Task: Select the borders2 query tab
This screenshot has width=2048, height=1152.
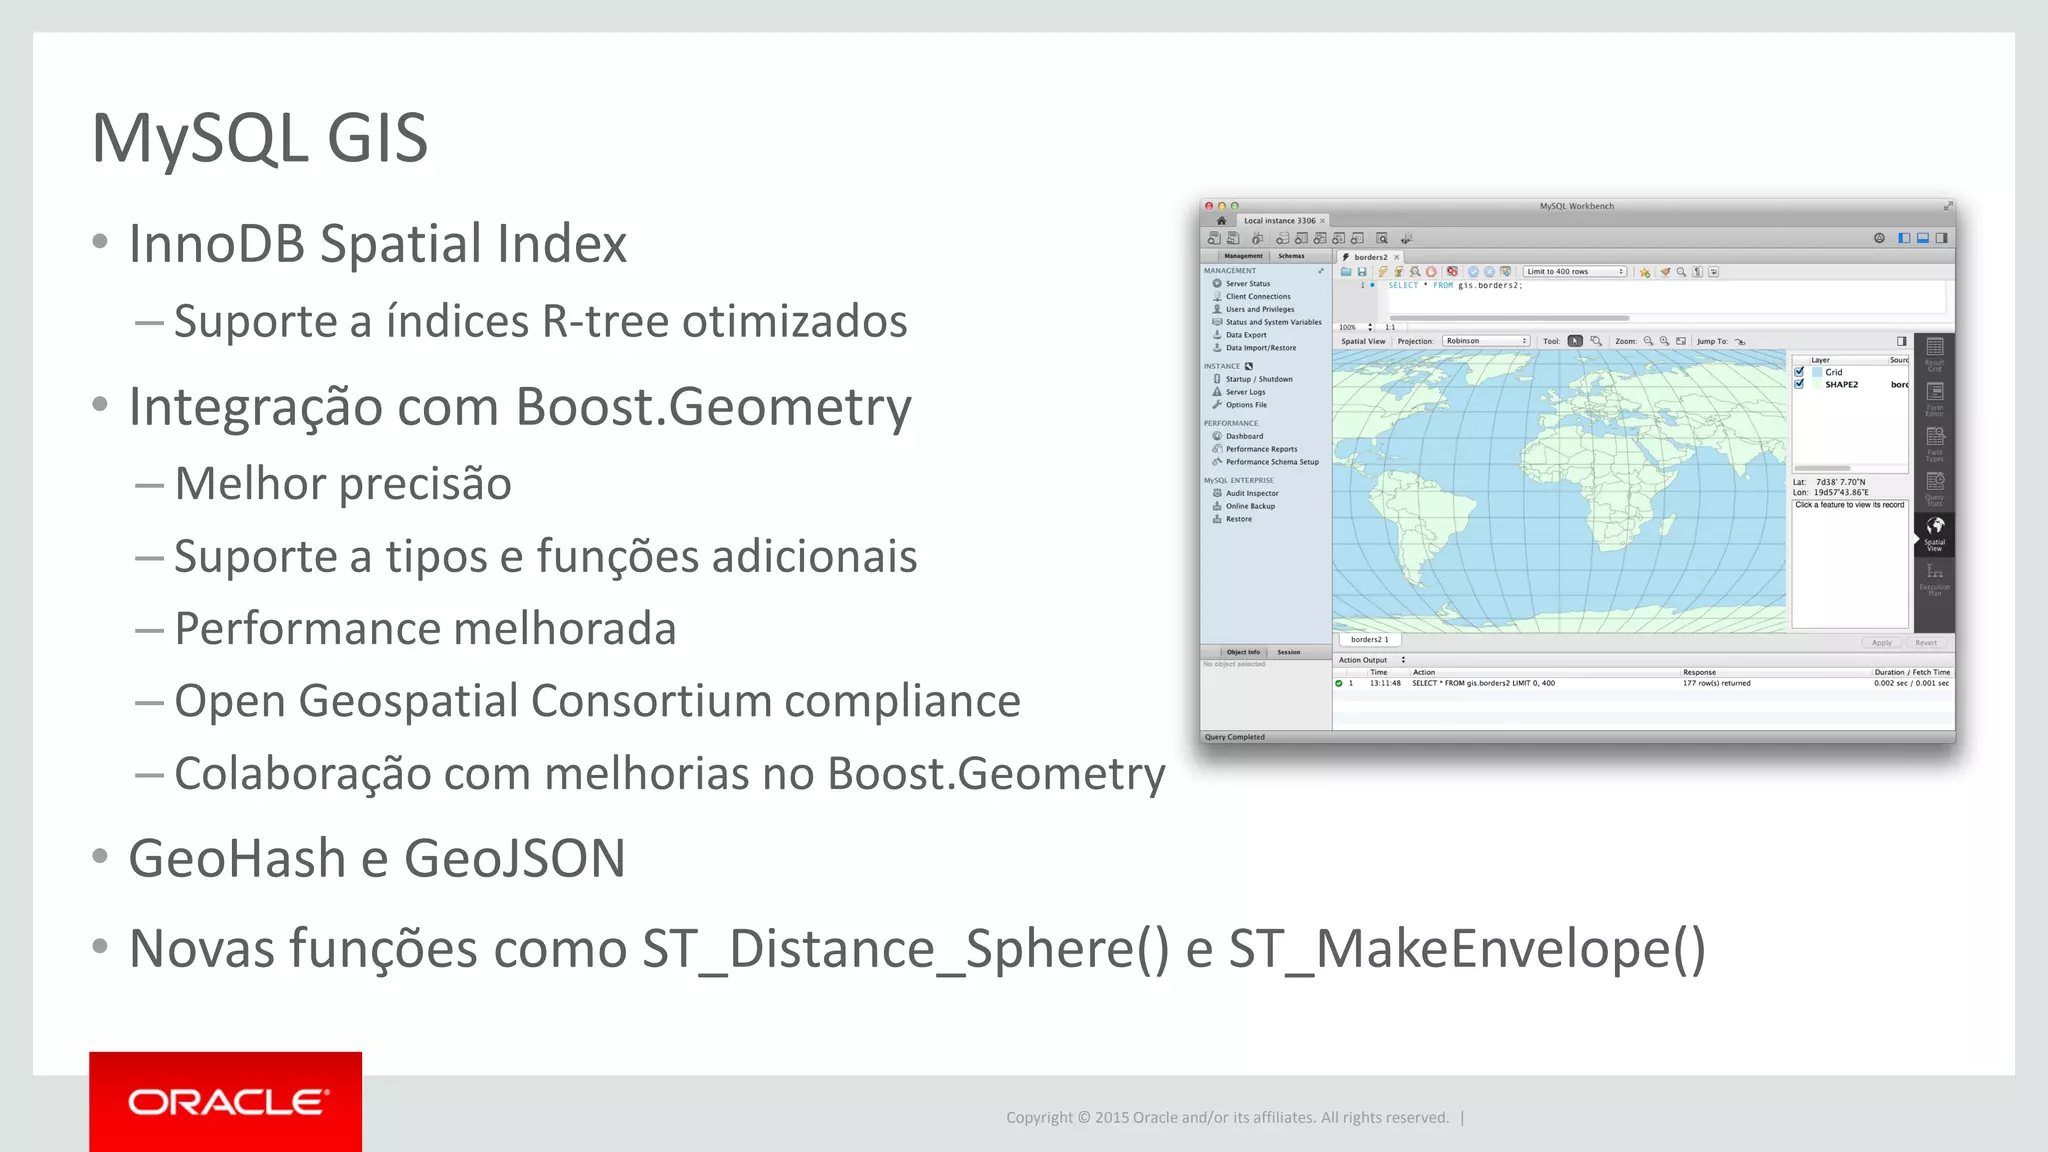Action: pyautogui.click(x=1370, y=257)
